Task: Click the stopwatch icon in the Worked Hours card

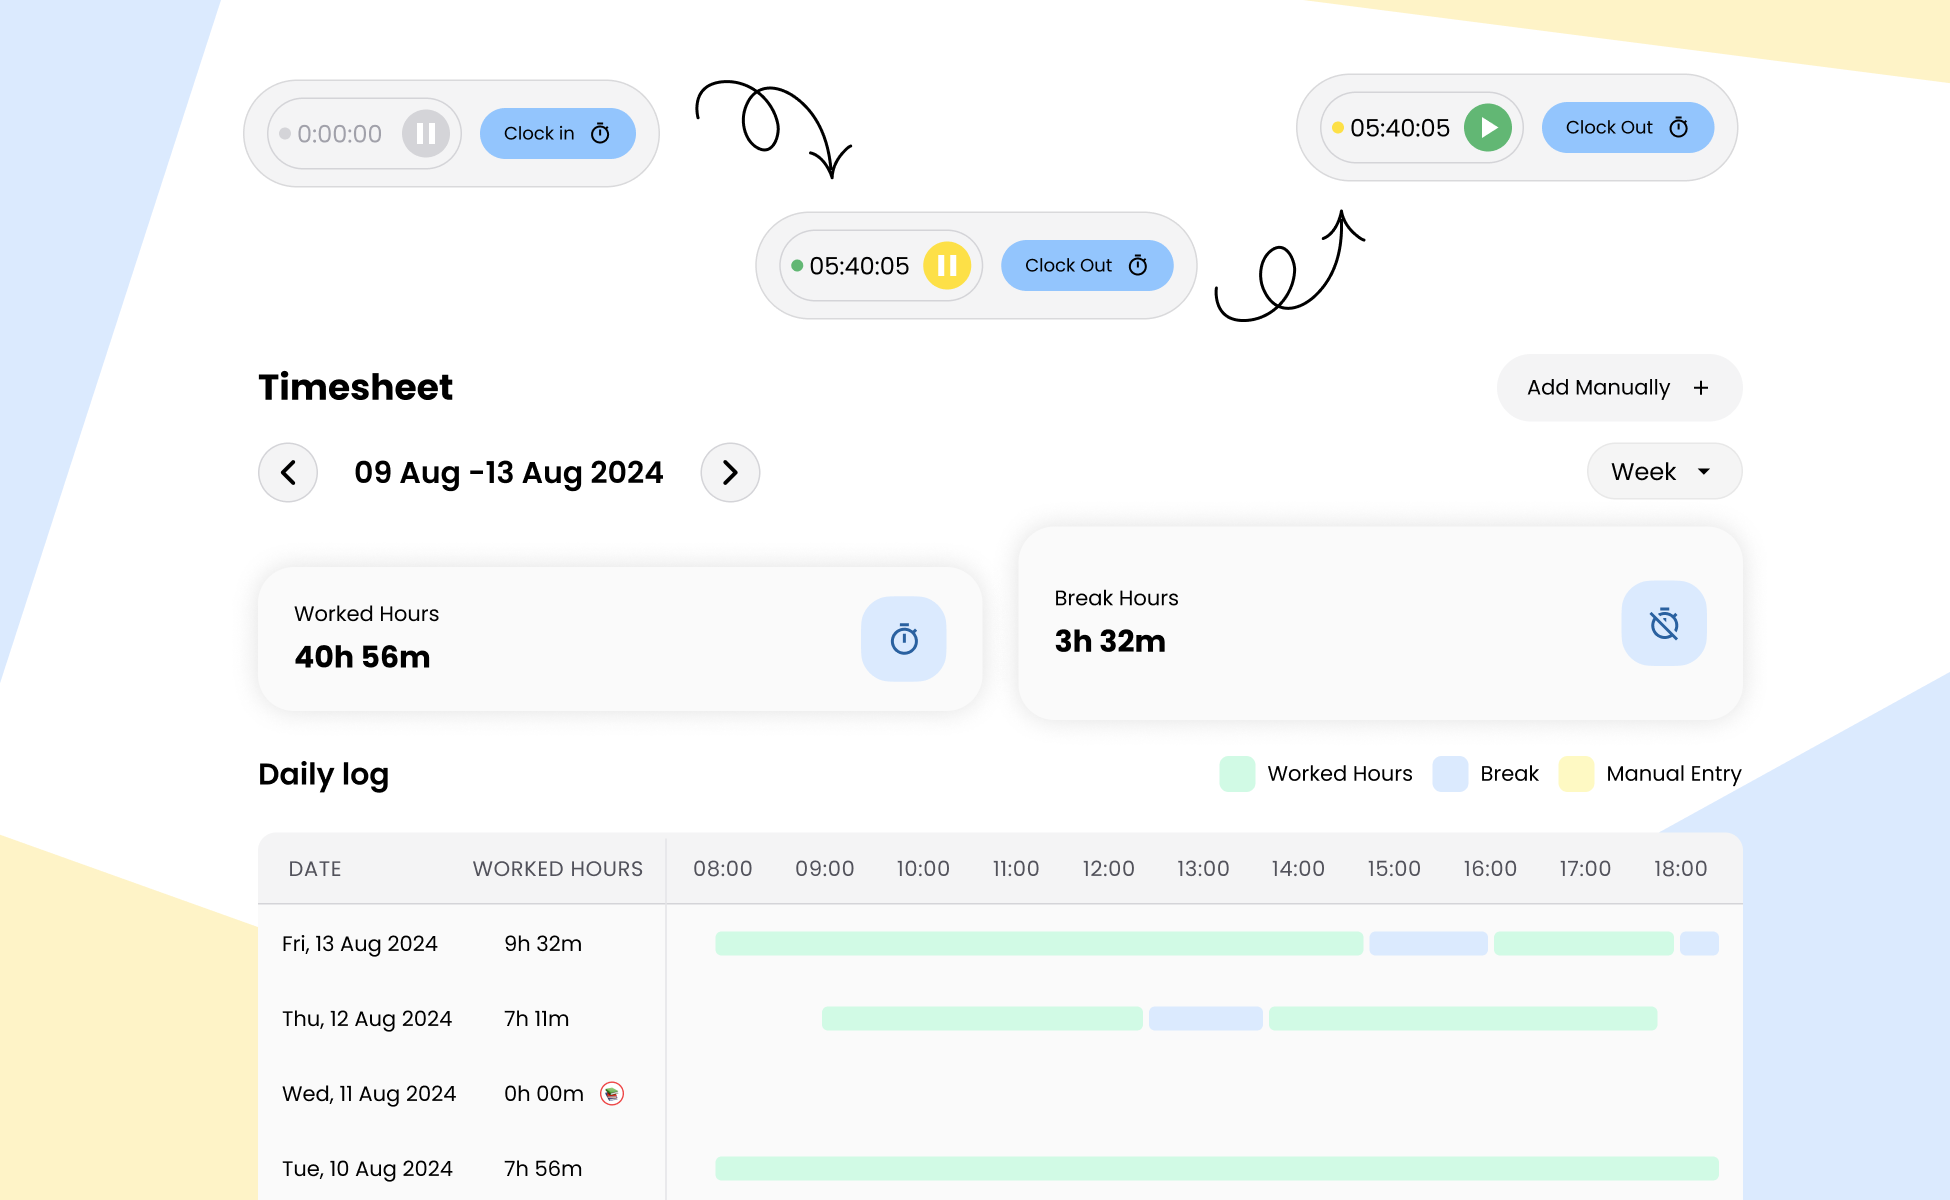Action: click(x=903, y=638)
